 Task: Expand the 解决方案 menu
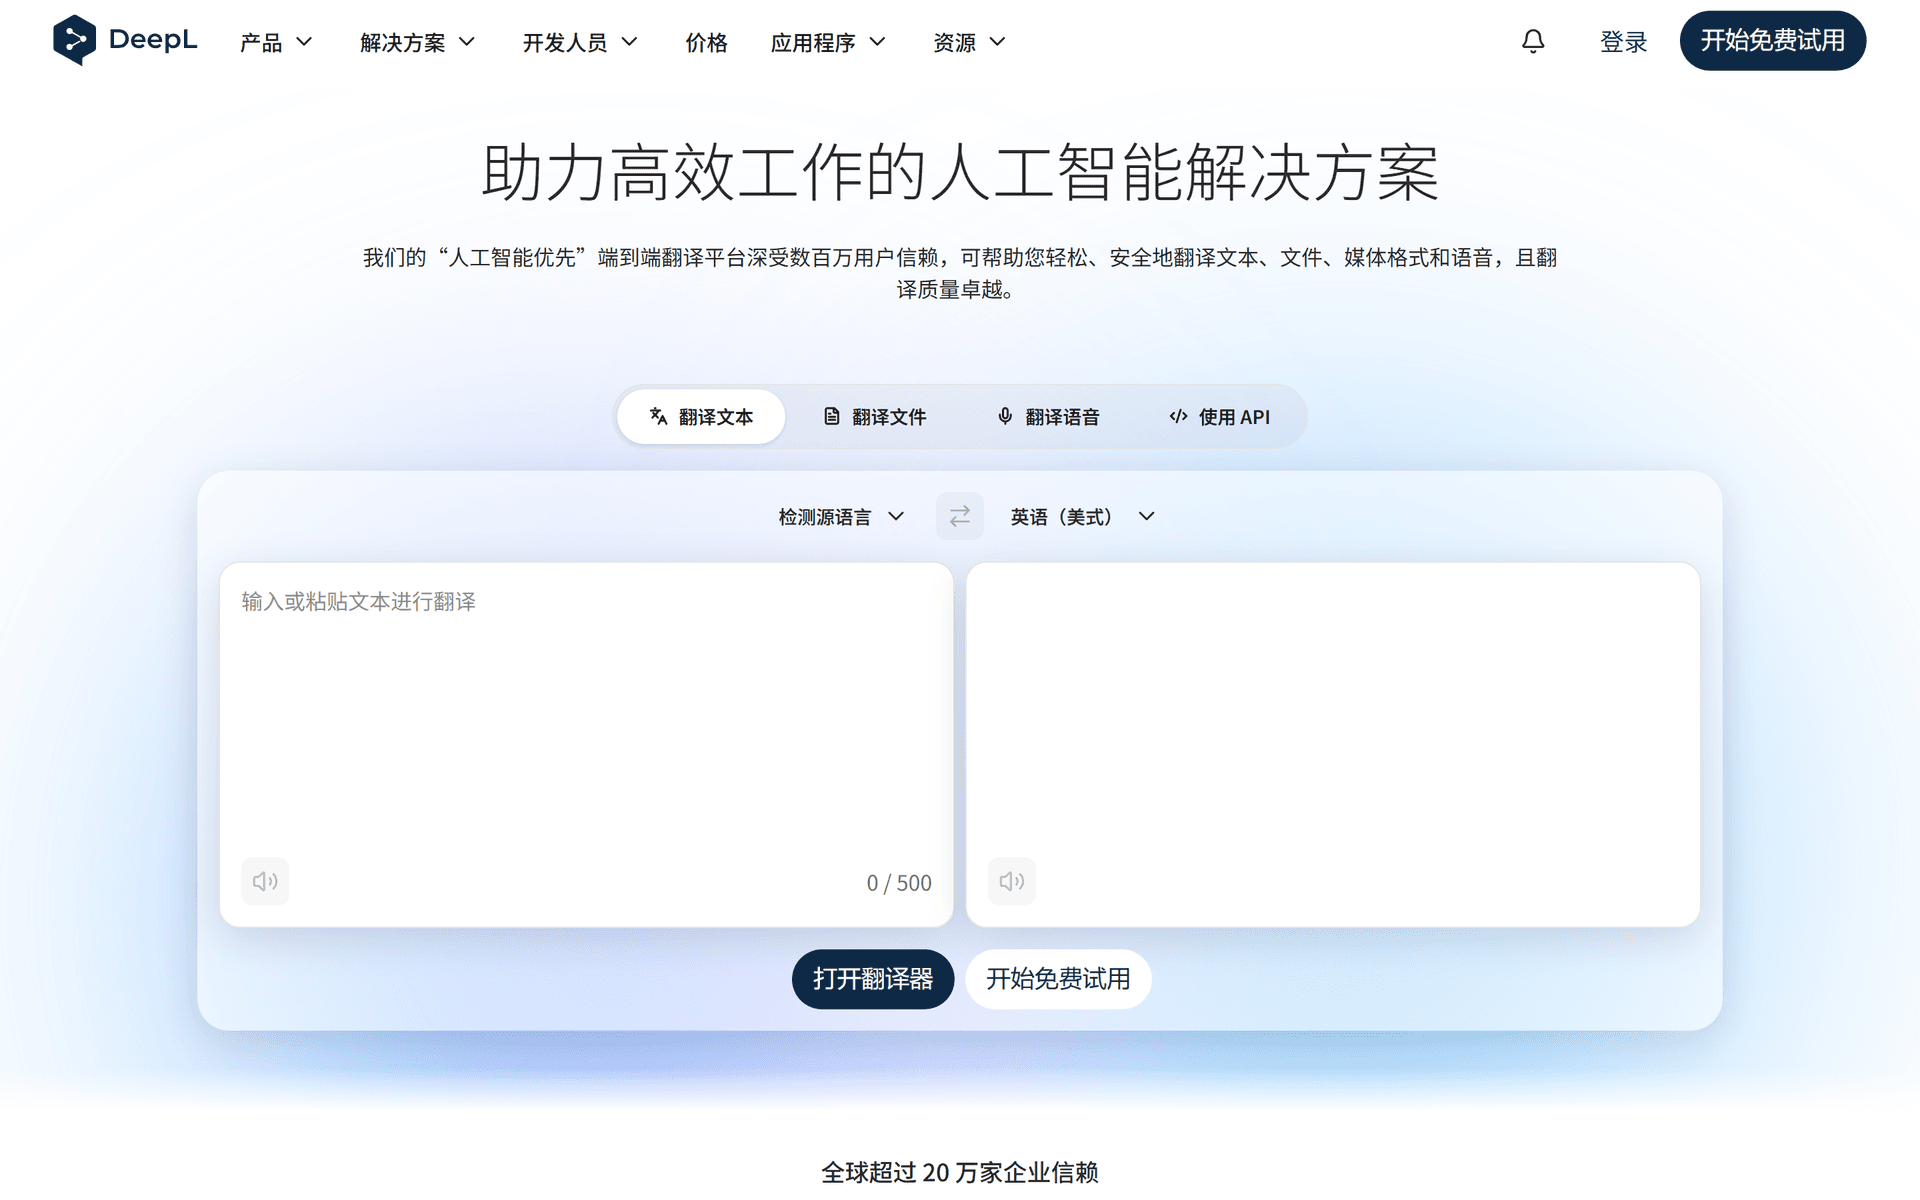click(x=417, y=42)
